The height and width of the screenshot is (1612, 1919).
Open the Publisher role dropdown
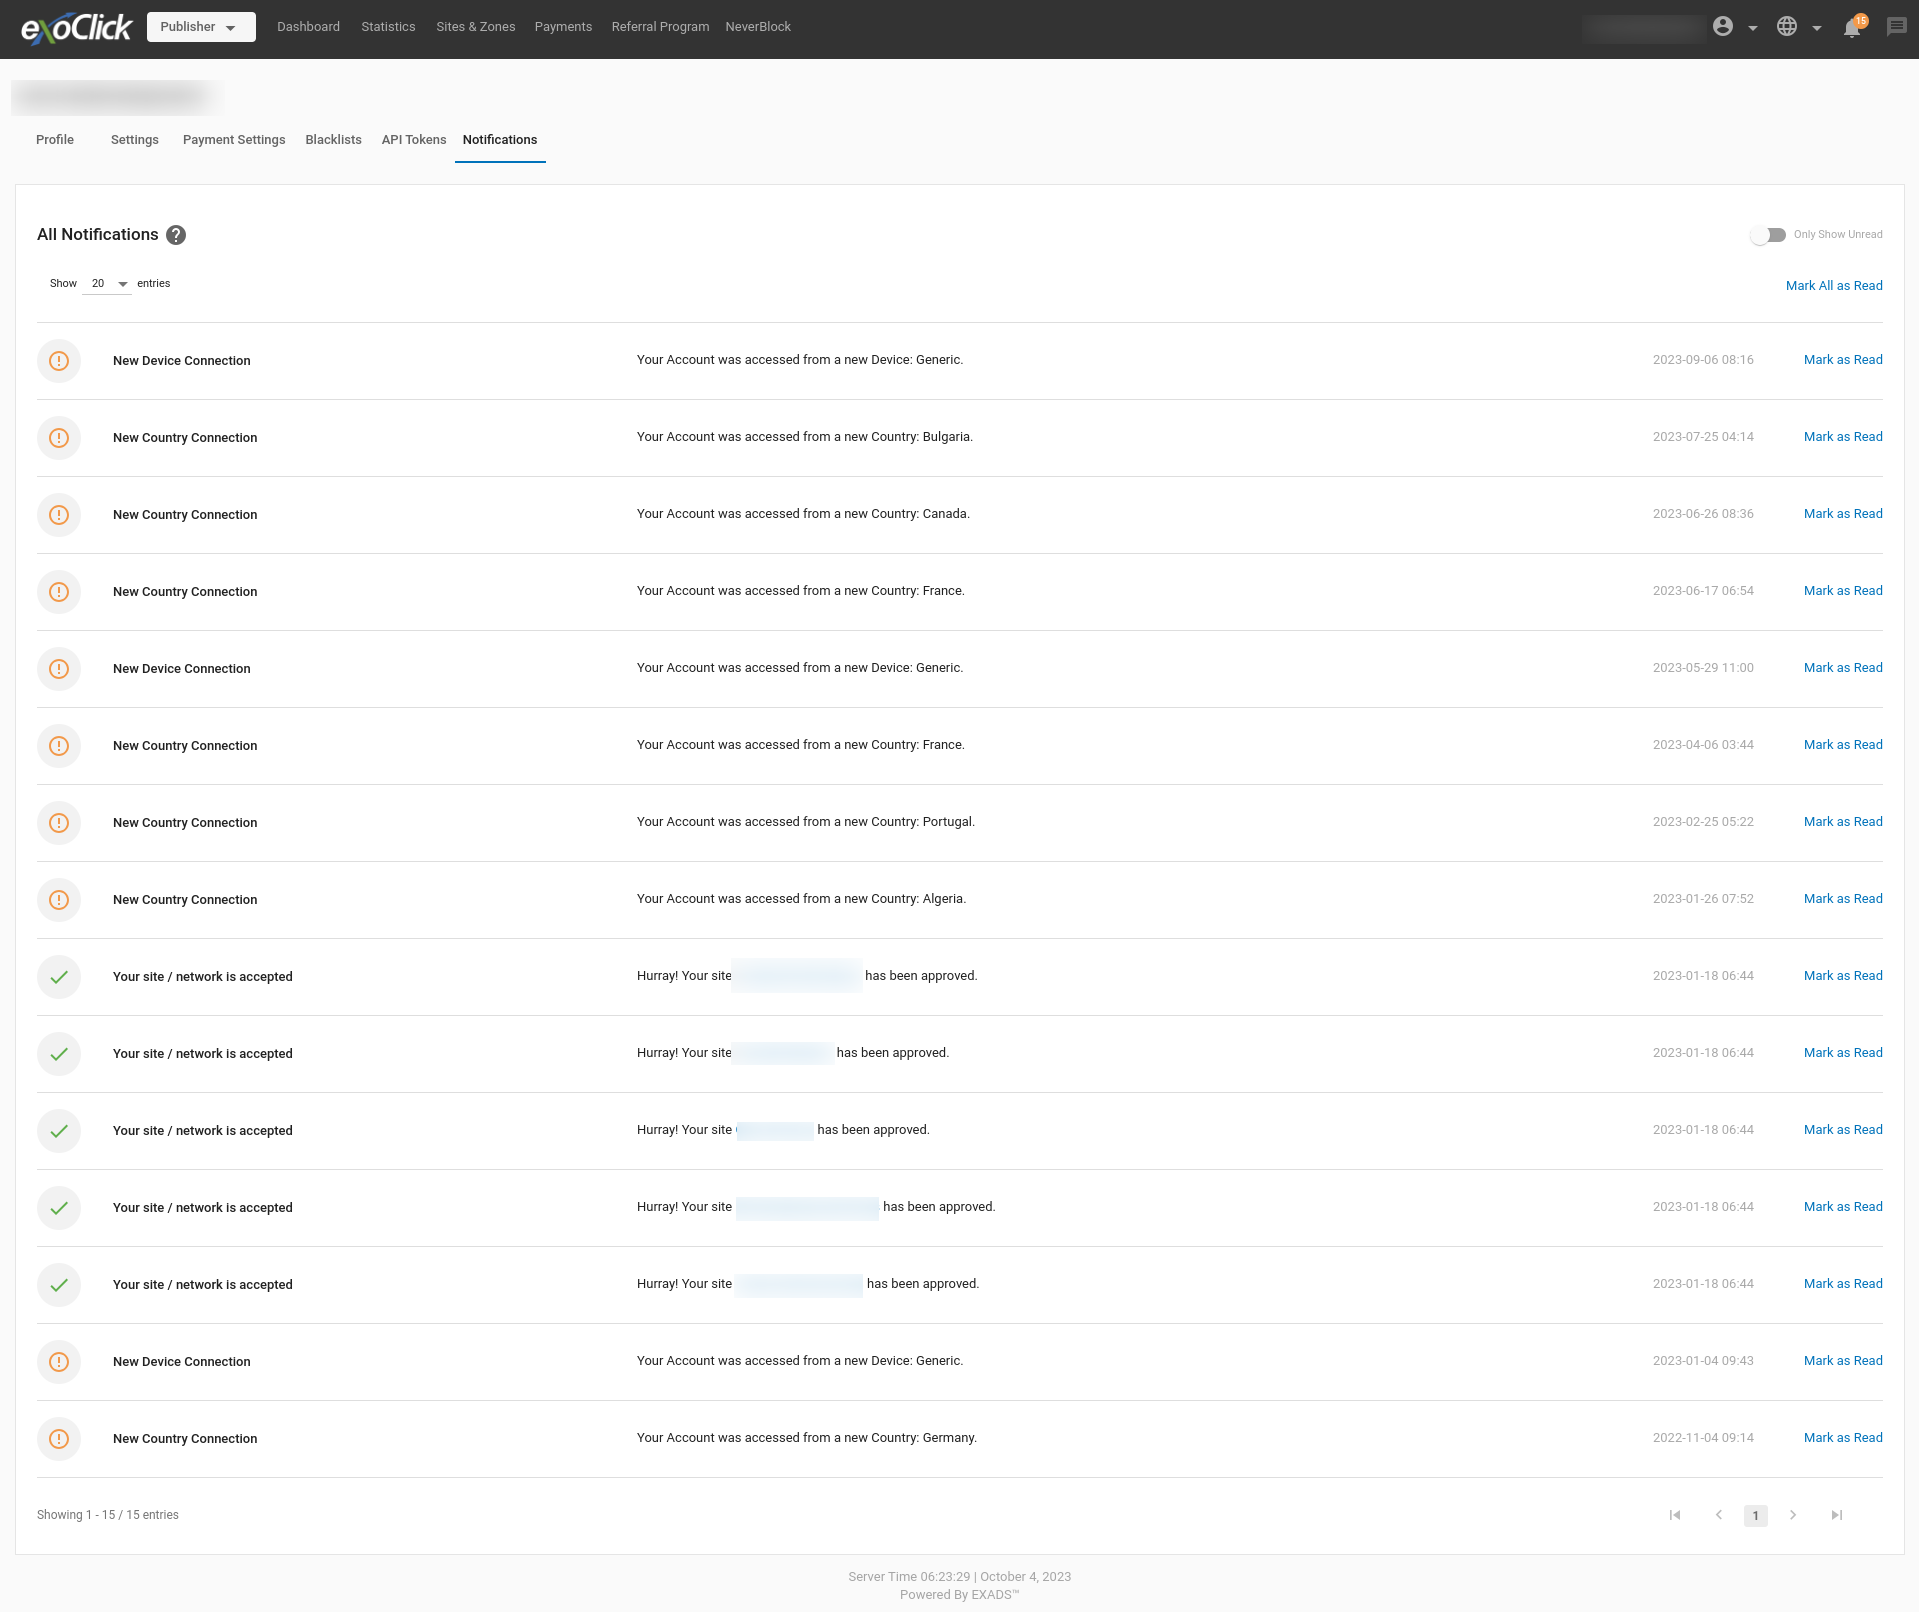pyautogui.click(x=200, y=27)
